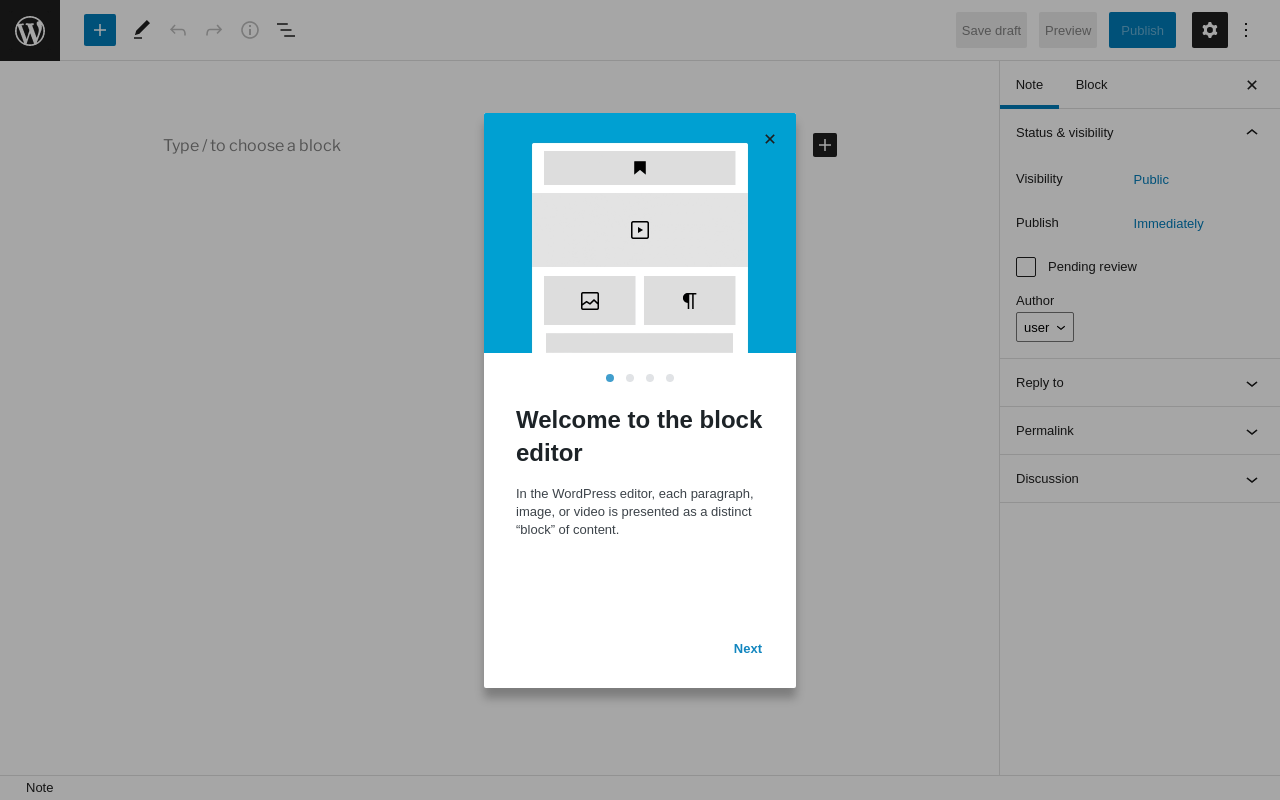Screen dimensions: 1280x800
Task: Click the 'Type / to choose a block' placeholder
Action: pyautogui.click(x=252, y=146)
